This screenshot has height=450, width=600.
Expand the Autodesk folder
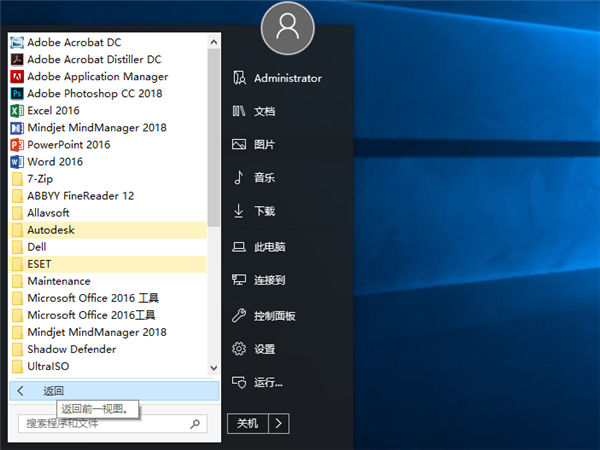pos(51,230)
